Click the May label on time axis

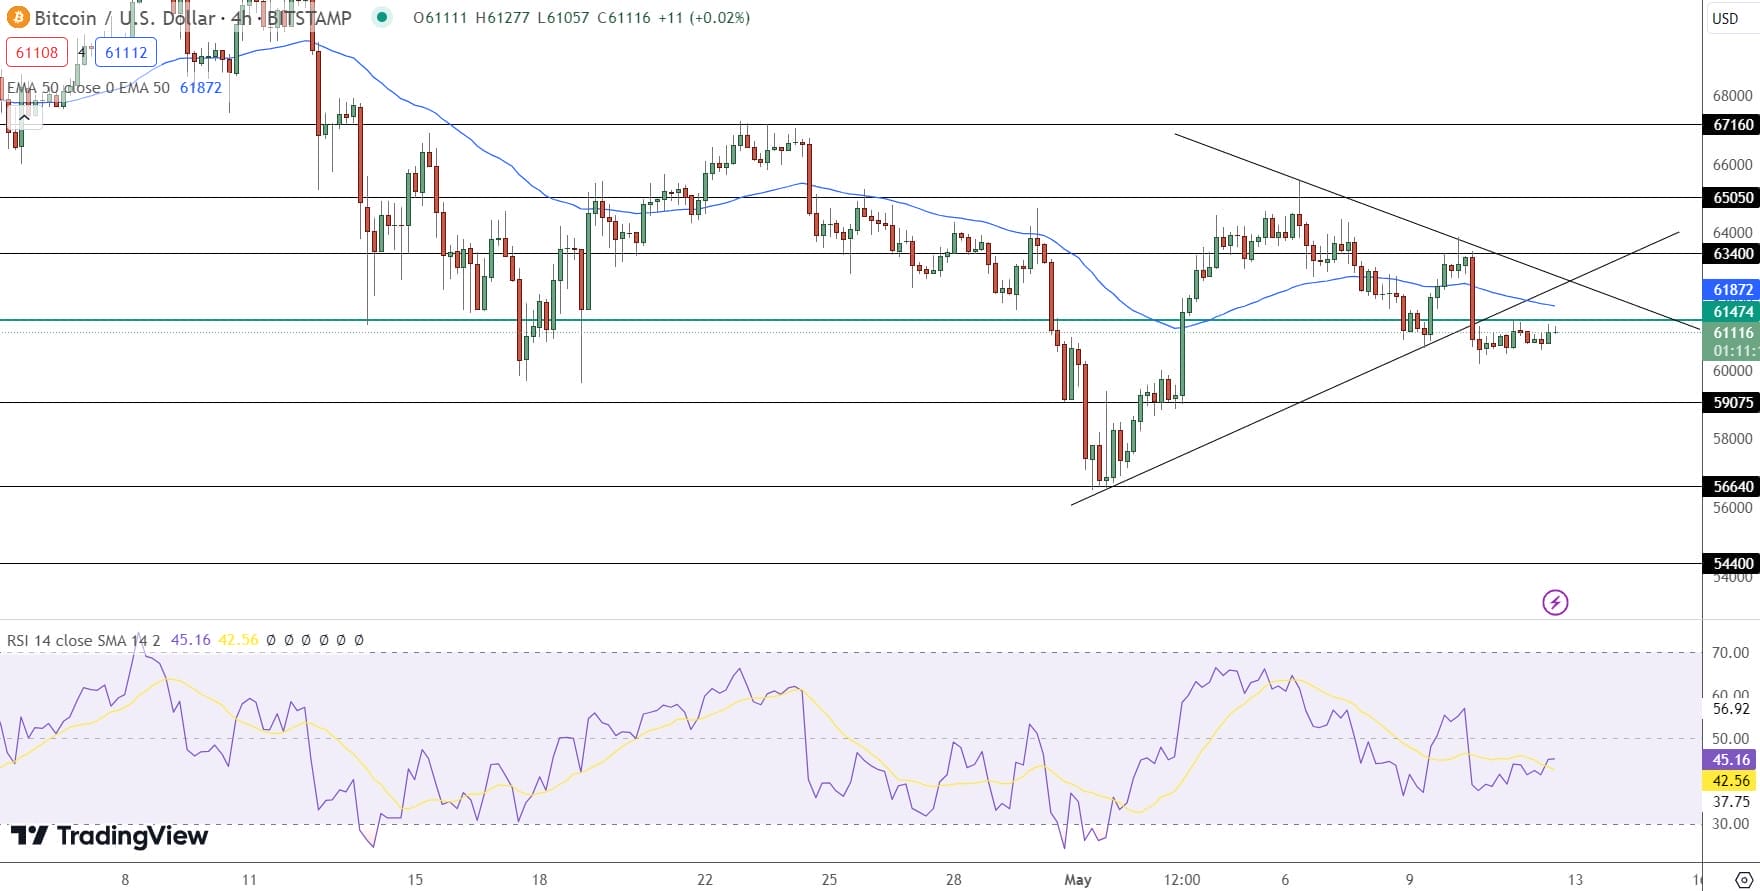point(1078,880)
